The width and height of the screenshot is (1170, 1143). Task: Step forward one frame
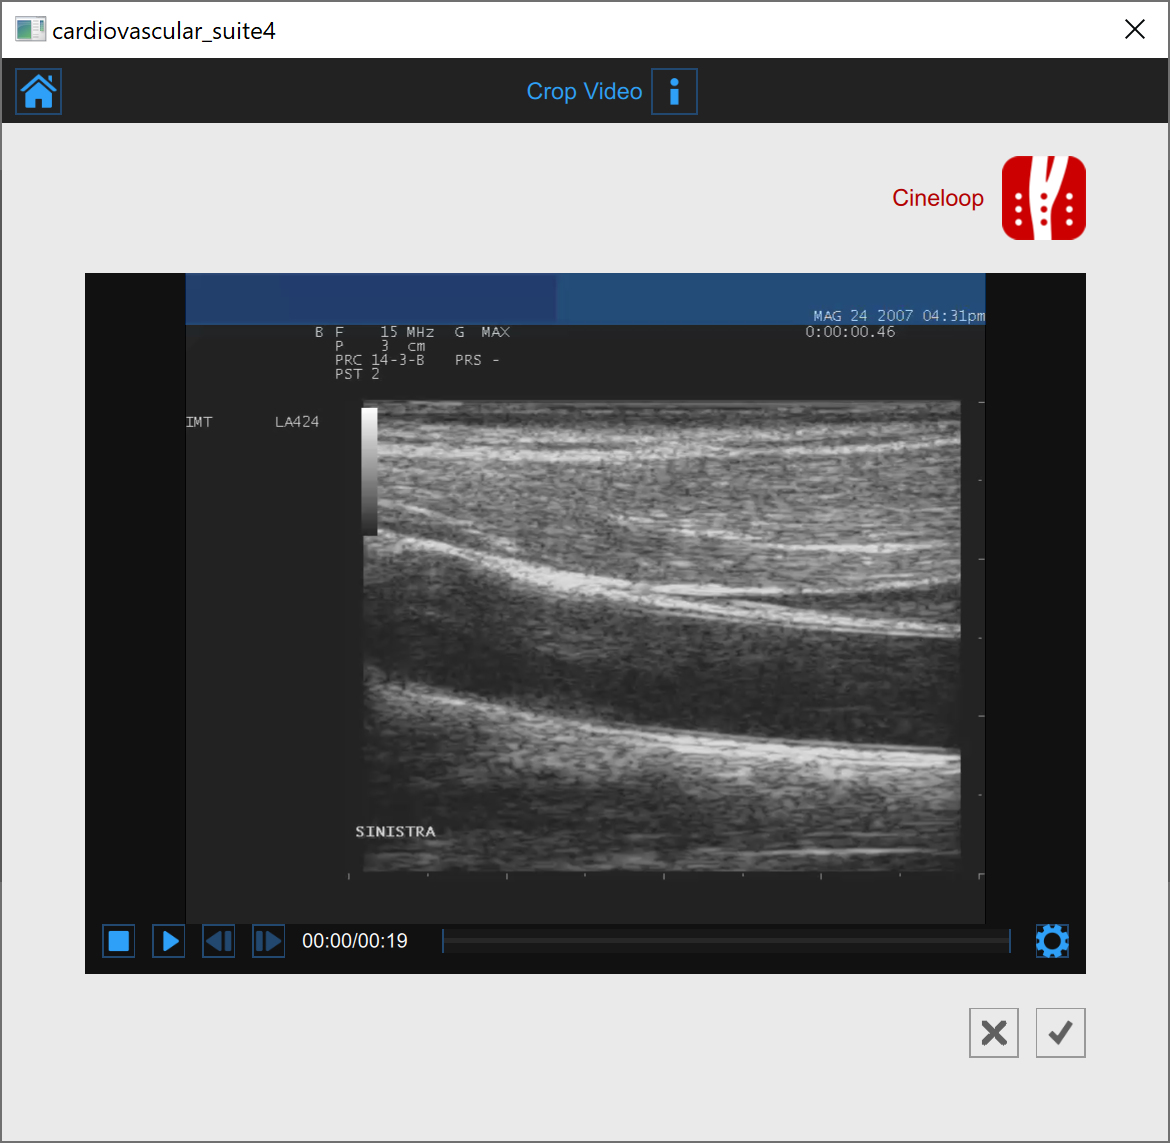268,941
